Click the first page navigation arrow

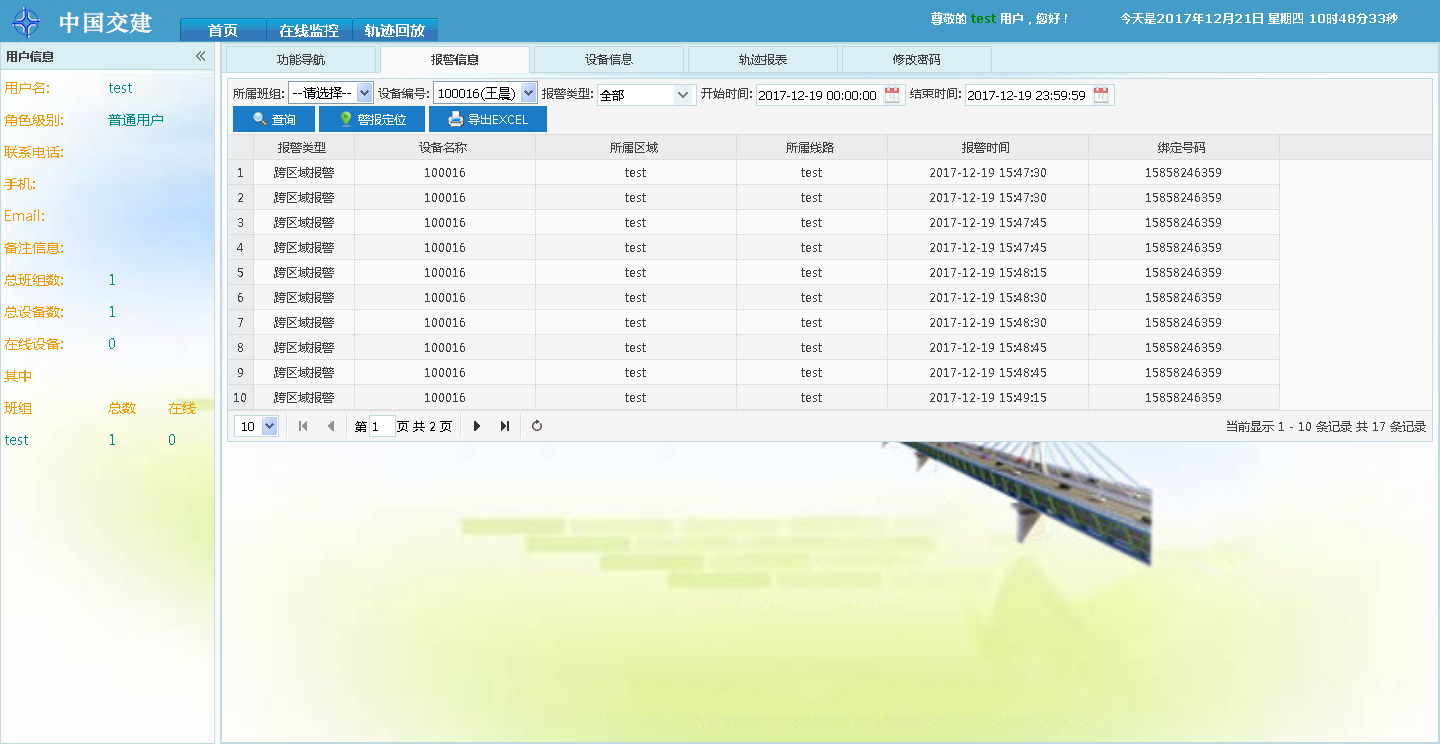click(x=303, y=426)
